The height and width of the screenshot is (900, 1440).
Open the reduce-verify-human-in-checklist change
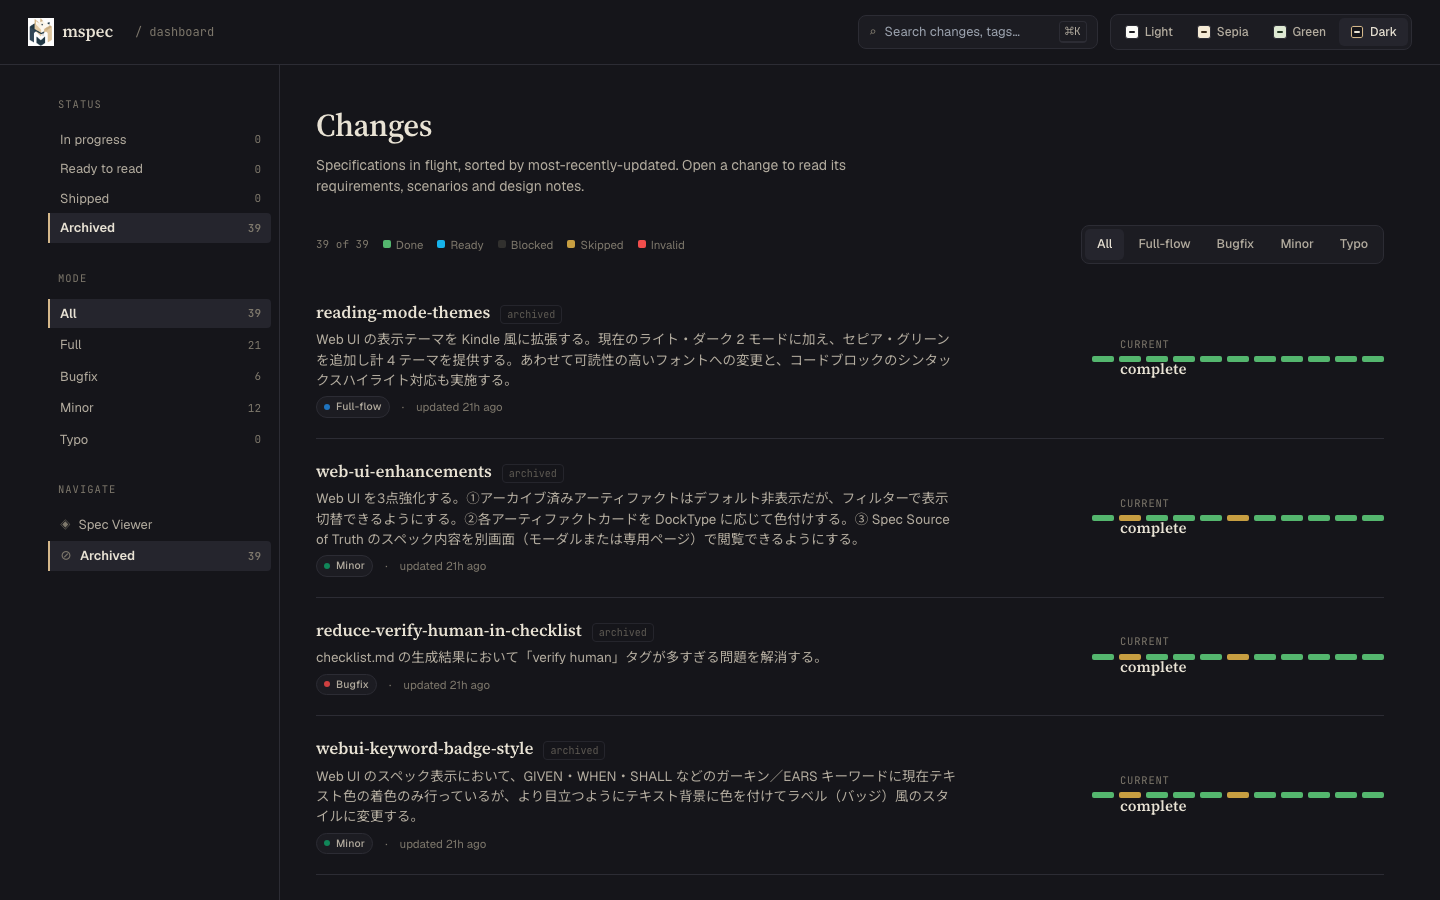pyautogui.click(x=449, y=631)
